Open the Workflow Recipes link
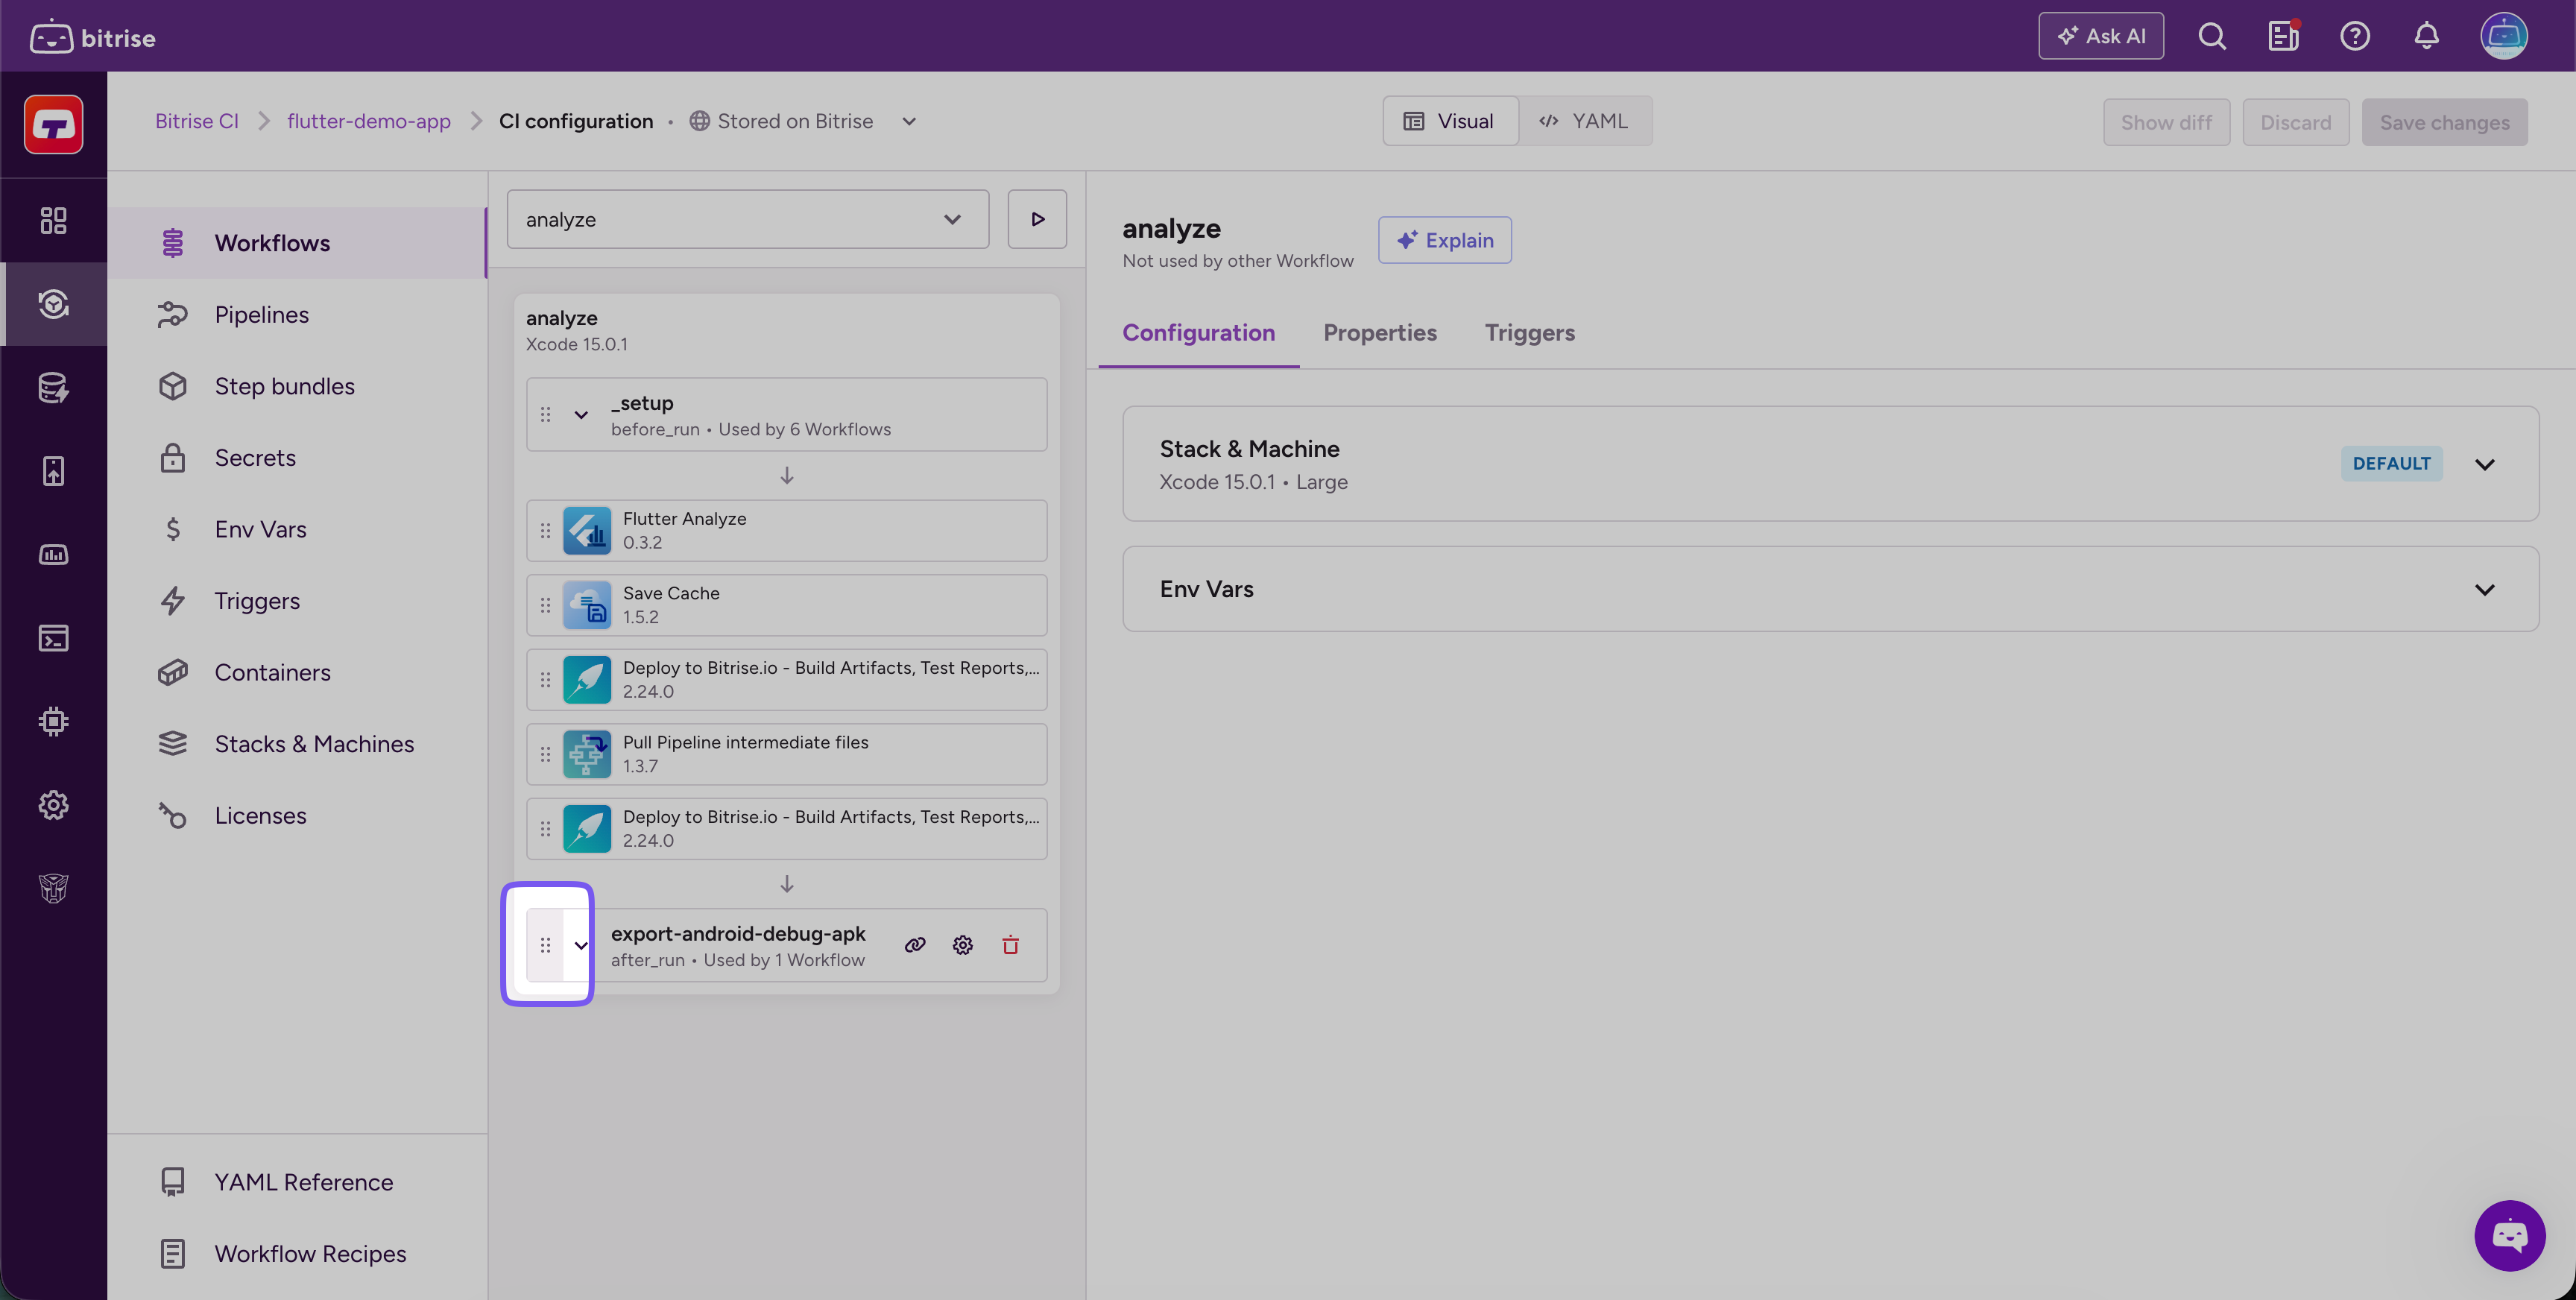The image size is (2576, 1300). 297,1254
